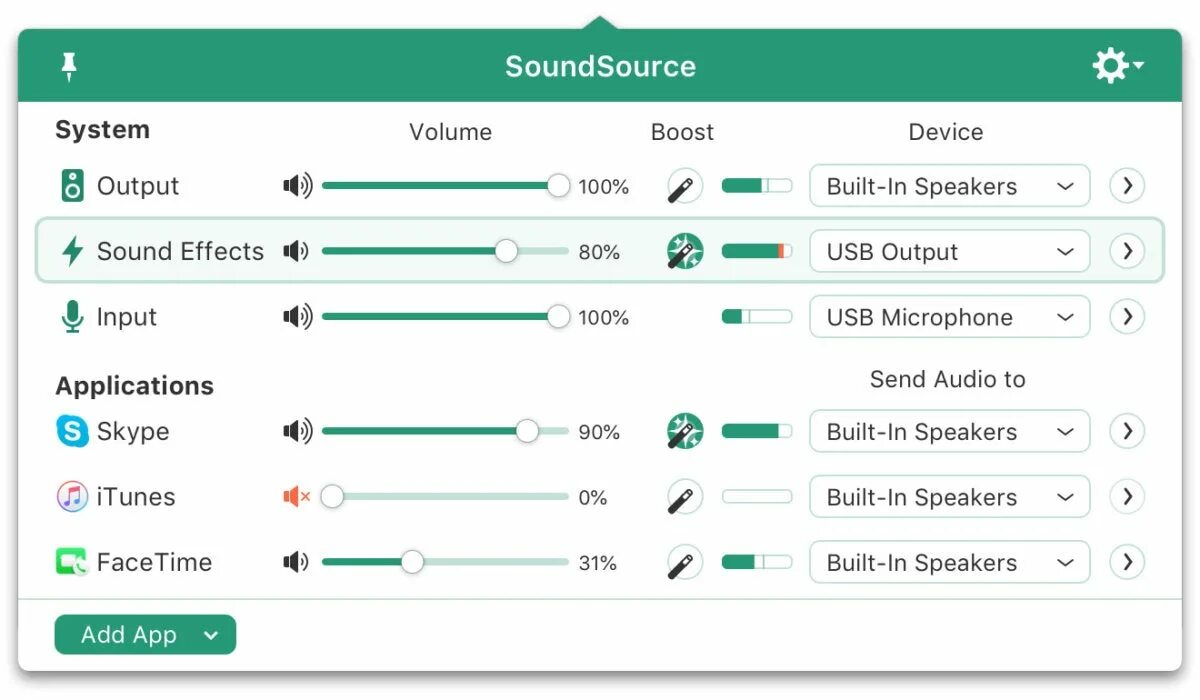The image size is (1200, 700).
Task: Click the iTunes empty level meter
Action: pyautogui.click(x=757, y=497)
